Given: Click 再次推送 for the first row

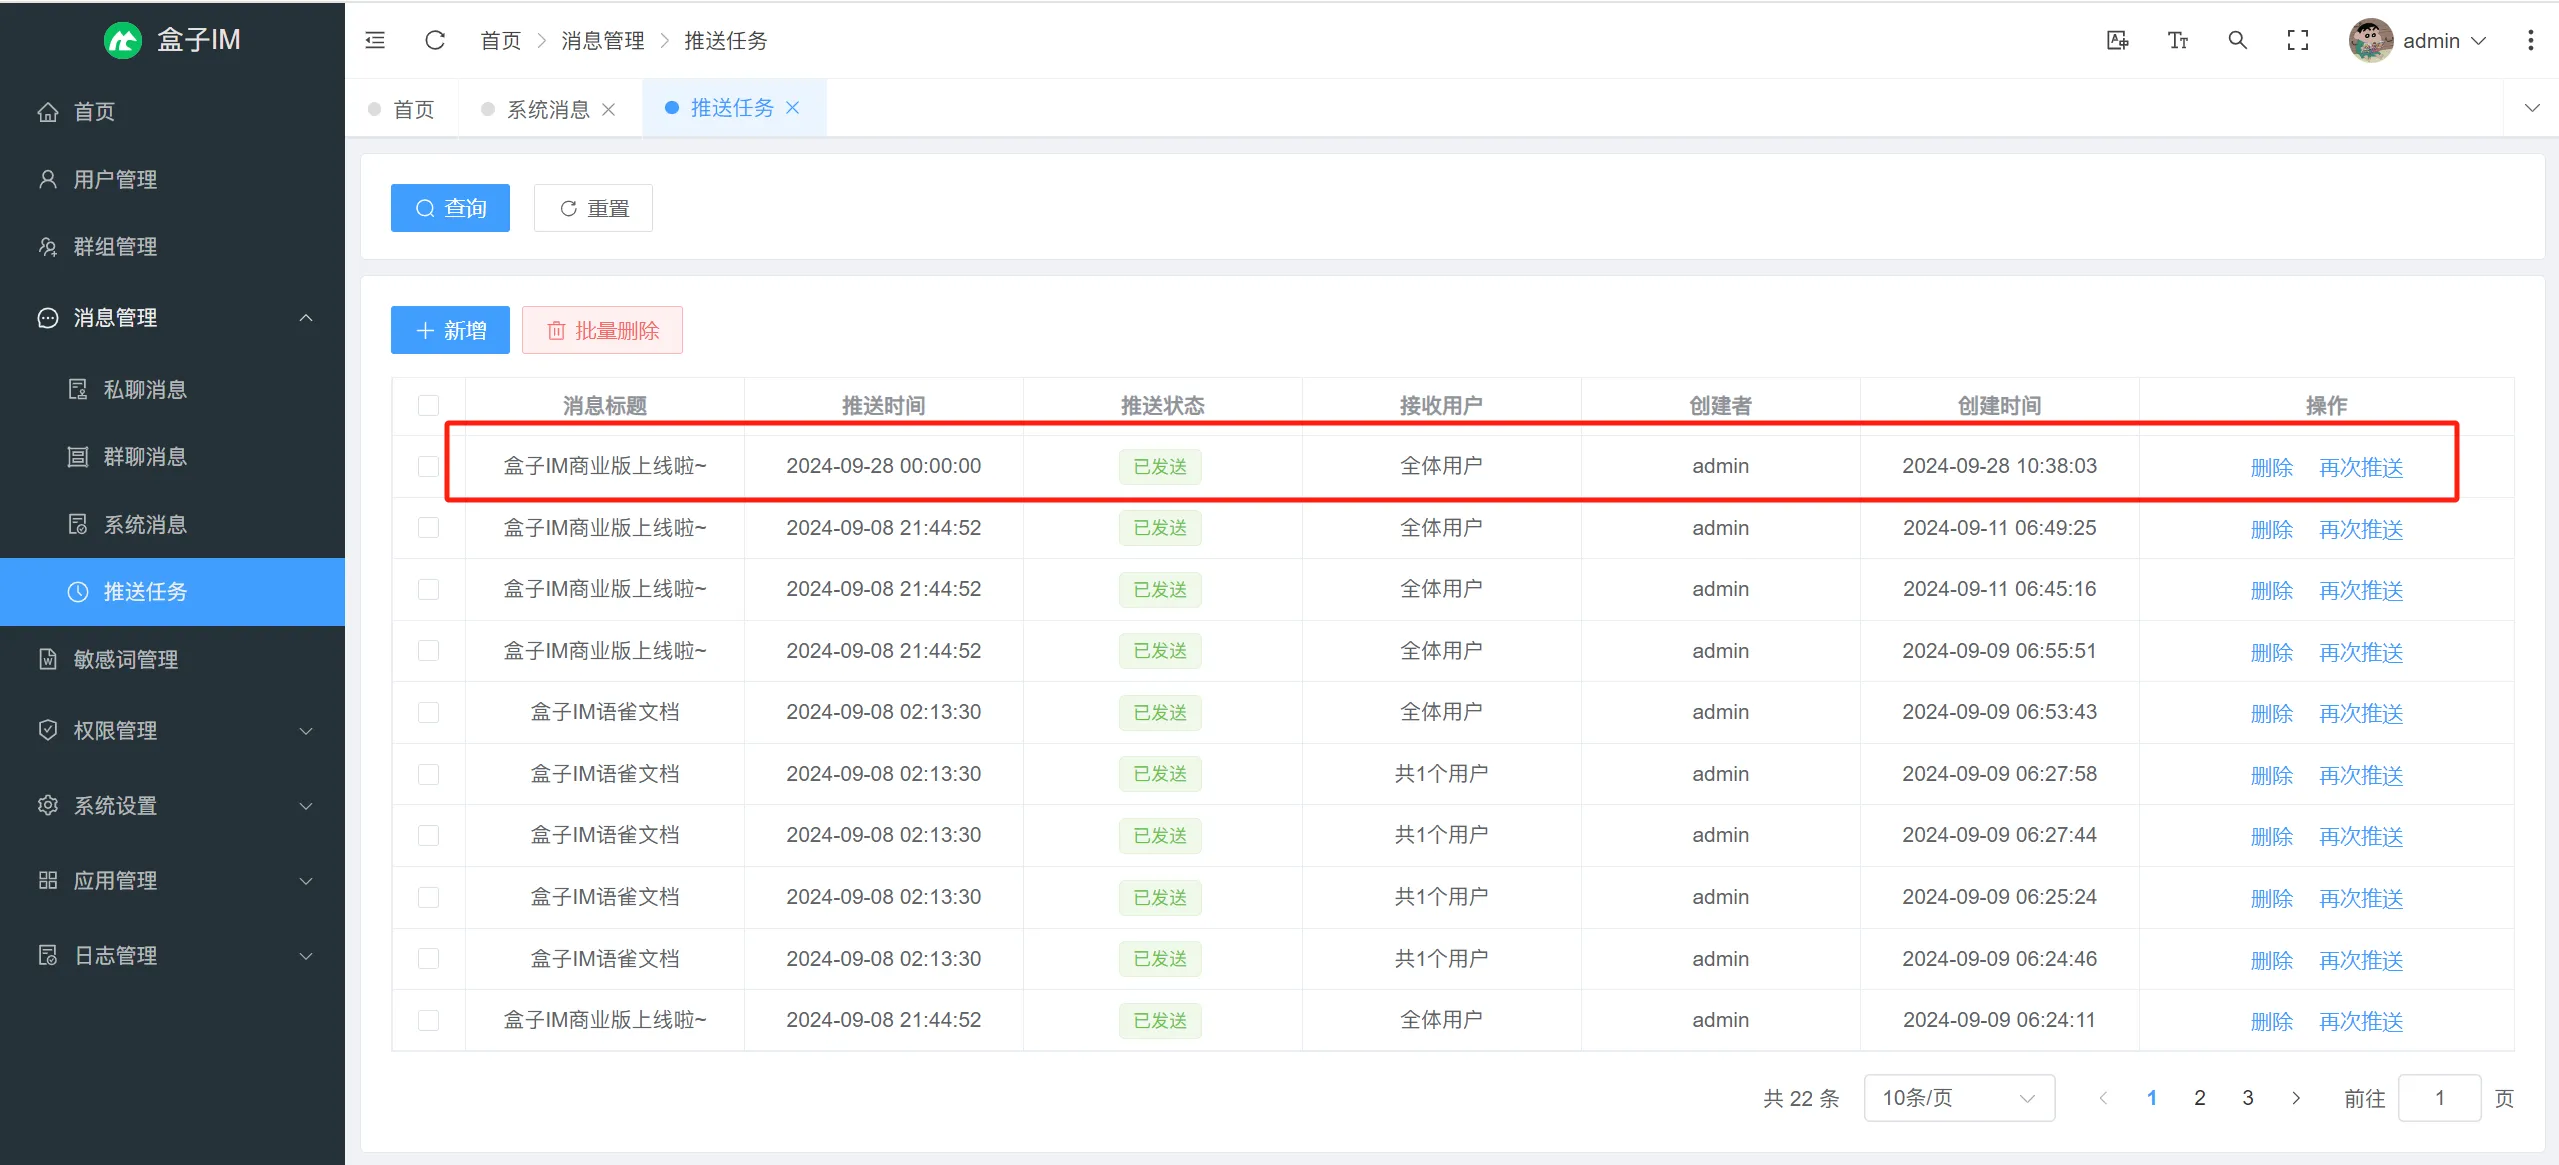Looking at the screenshot, I should click(x=2360, y=467).
